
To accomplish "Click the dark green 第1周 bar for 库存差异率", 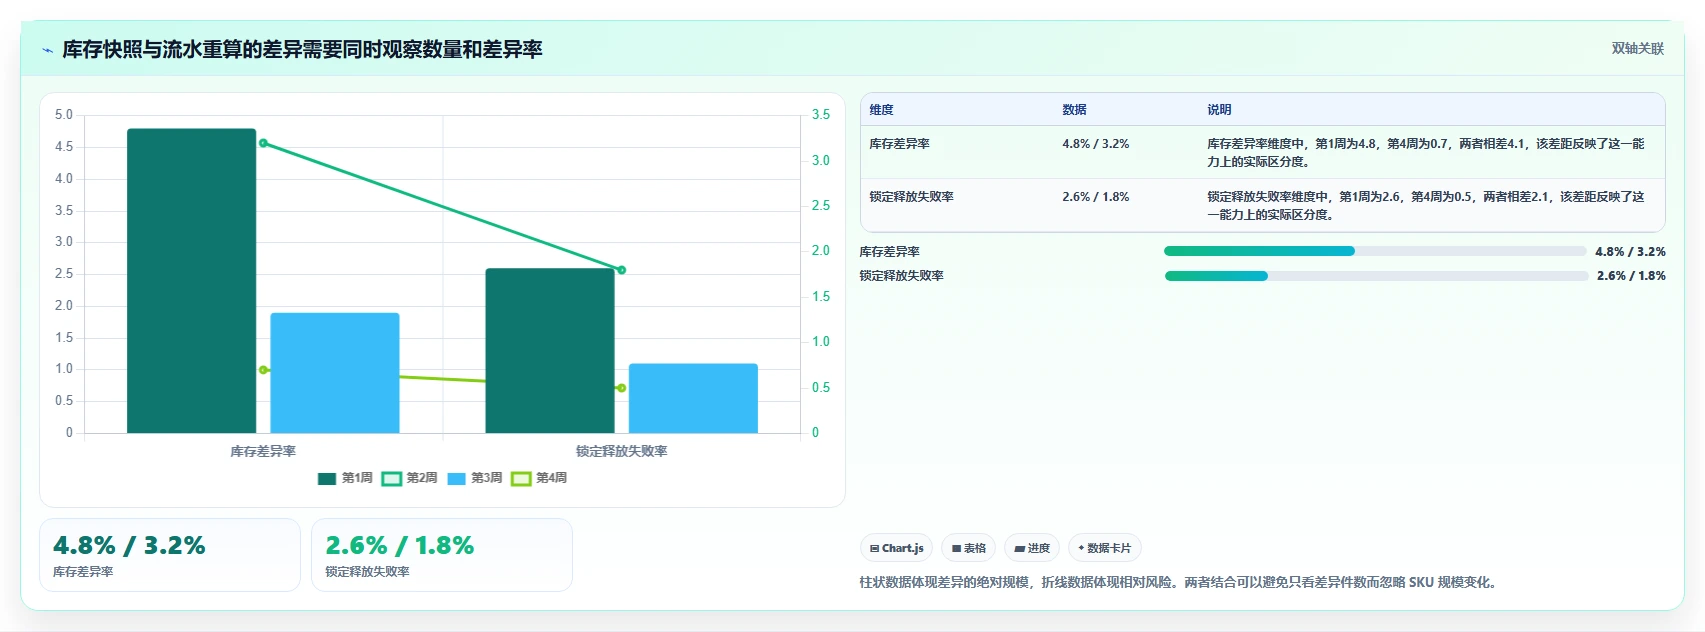I will [x=191, y=281].
